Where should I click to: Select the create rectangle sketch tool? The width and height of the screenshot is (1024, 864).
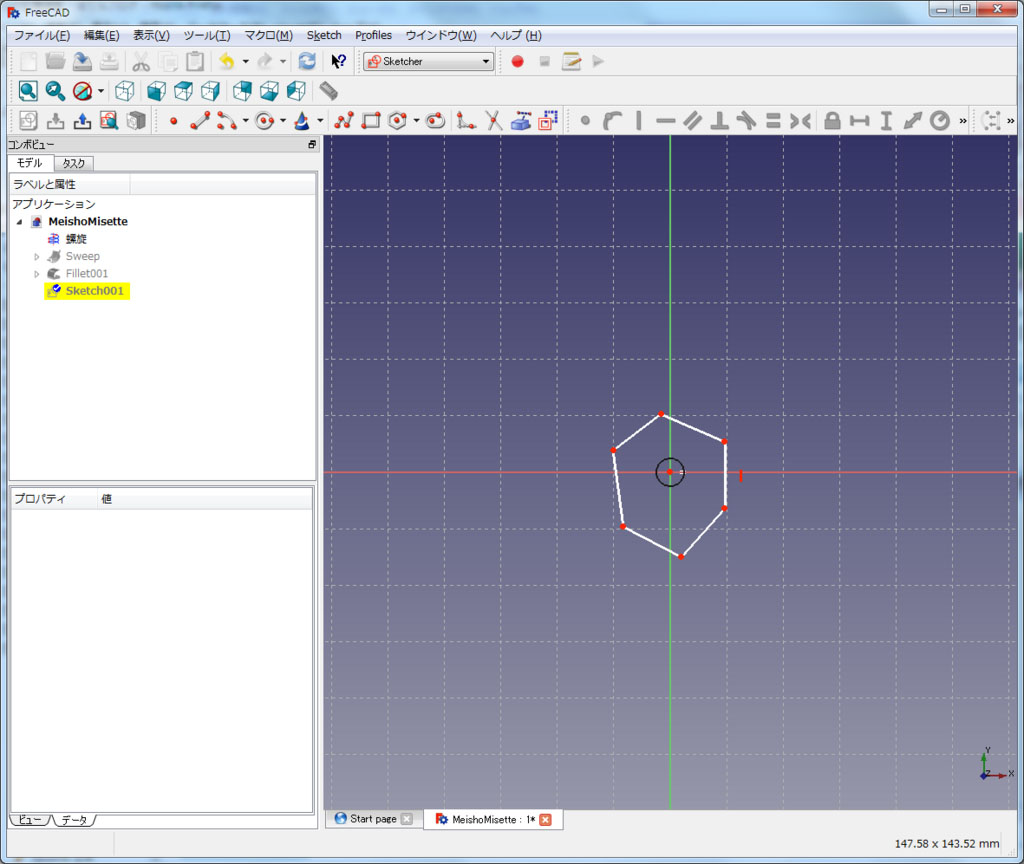coord(371,121)
